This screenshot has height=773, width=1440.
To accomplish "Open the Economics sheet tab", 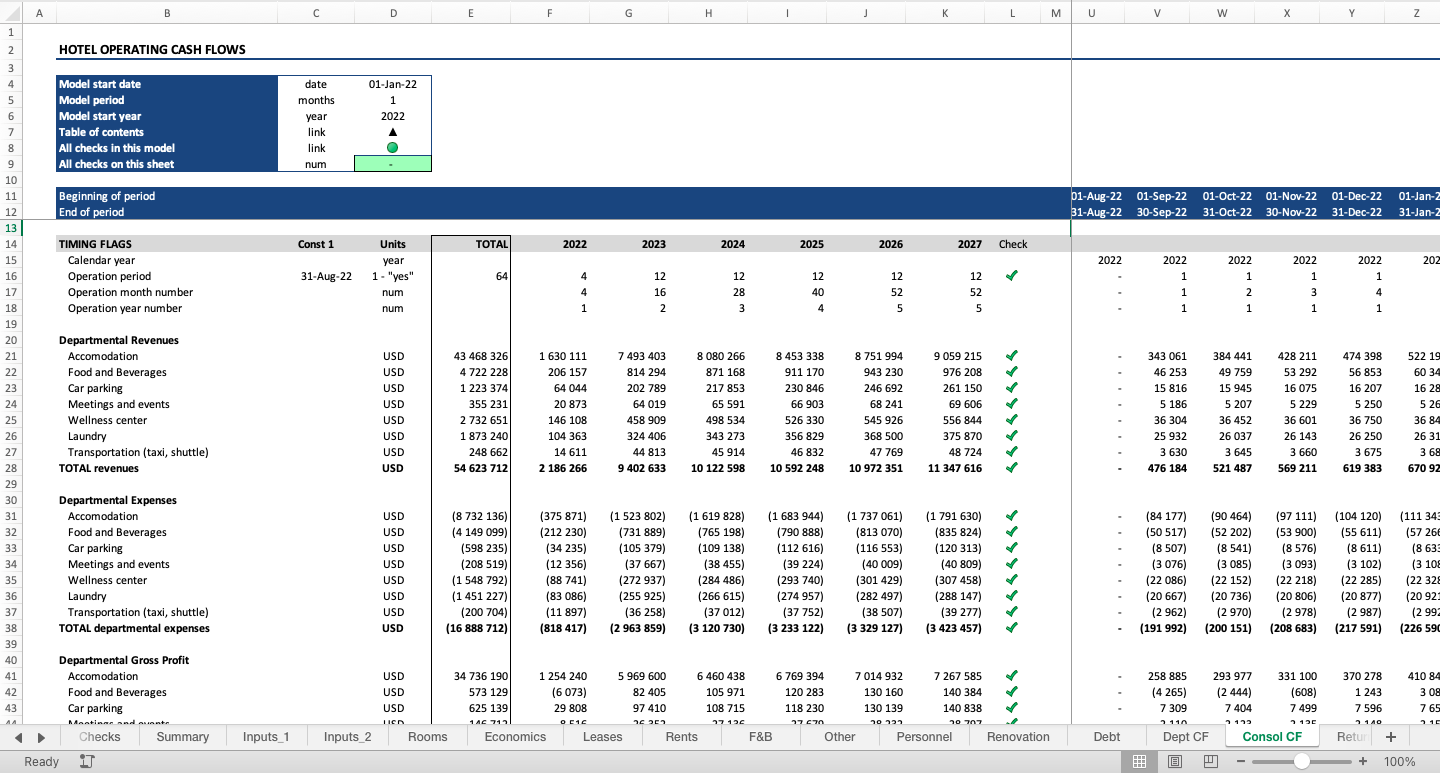I will (514, 736).
